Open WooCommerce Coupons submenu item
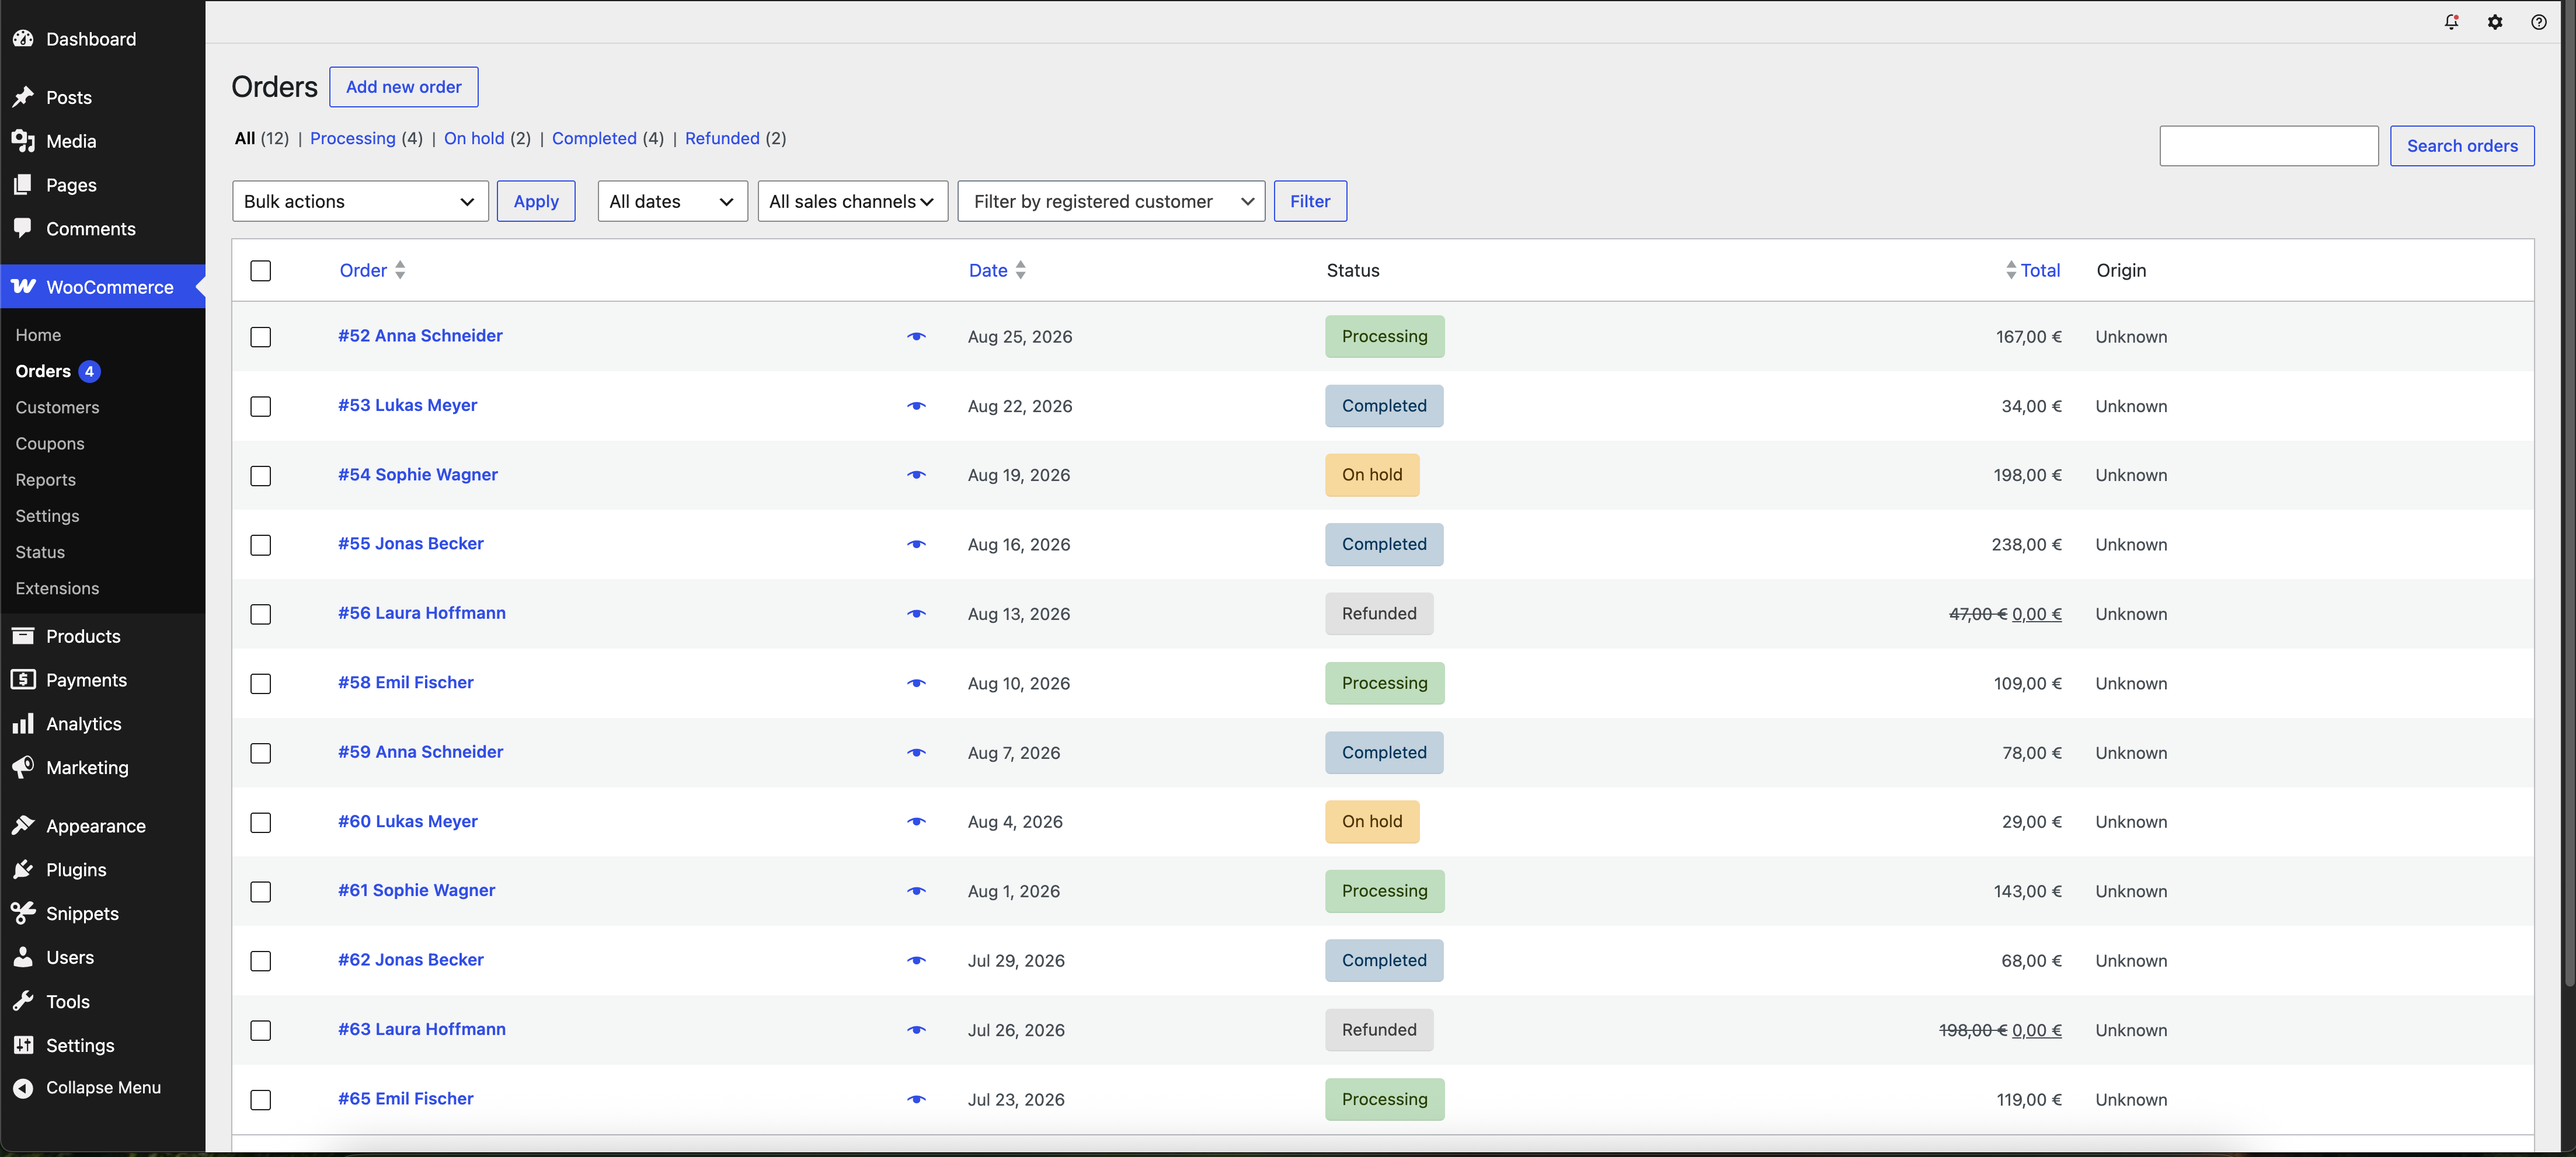Viewport: 2576px width, 1157px height. pyautogui.click(x=50, y=443)
